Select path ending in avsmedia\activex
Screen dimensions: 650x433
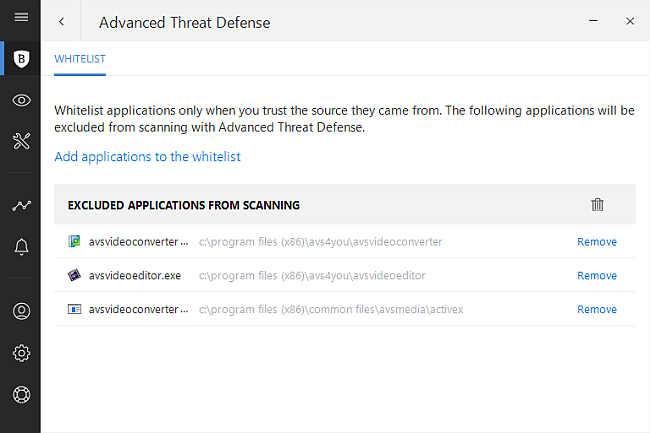(331, 310)
